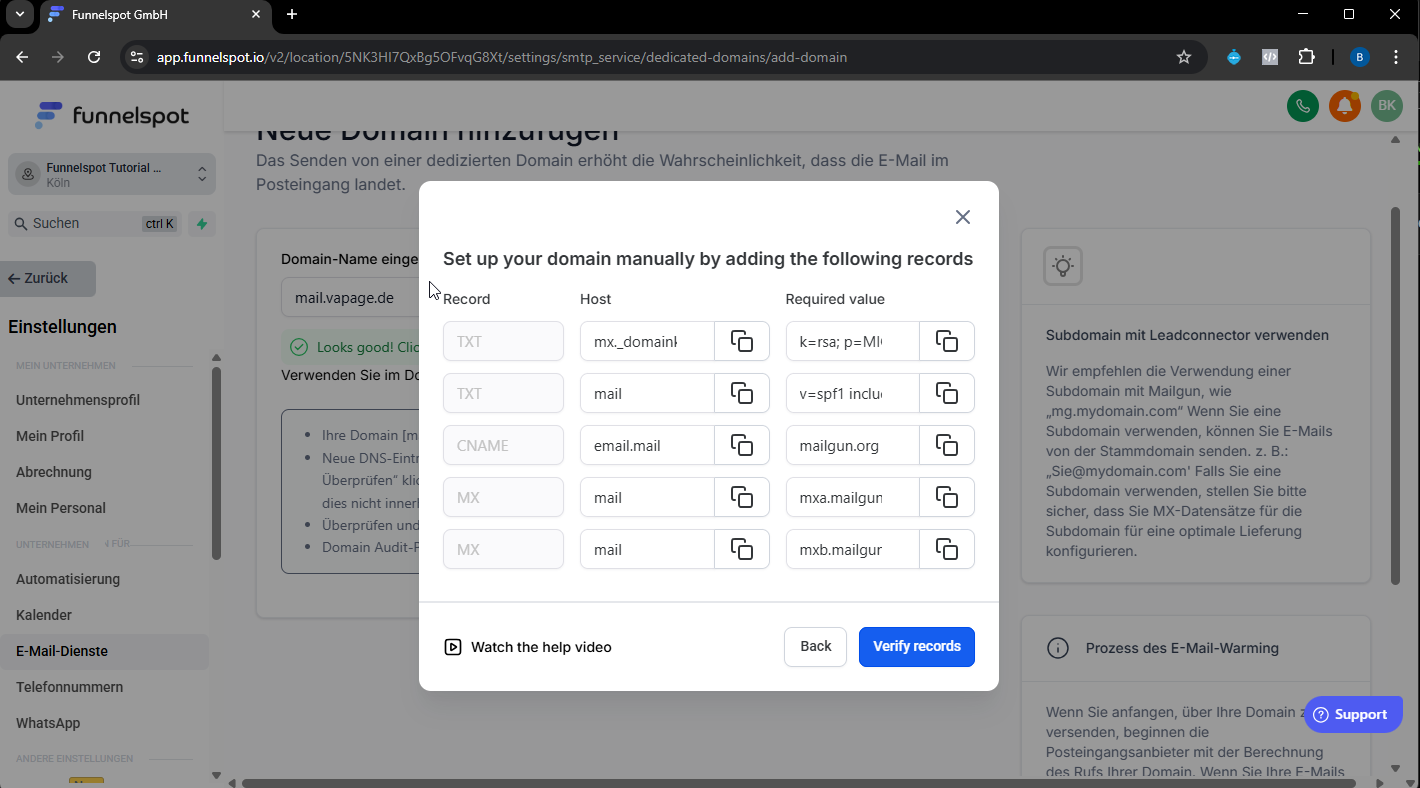
Task: Click the green phone call icon
Action: pos(1302,106)
